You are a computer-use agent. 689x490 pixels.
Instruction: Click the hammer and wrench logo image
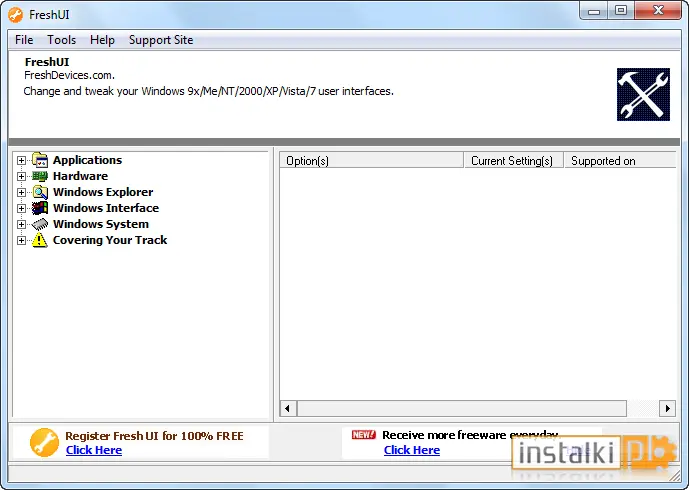pyautogui.click(x=643, y=94)
